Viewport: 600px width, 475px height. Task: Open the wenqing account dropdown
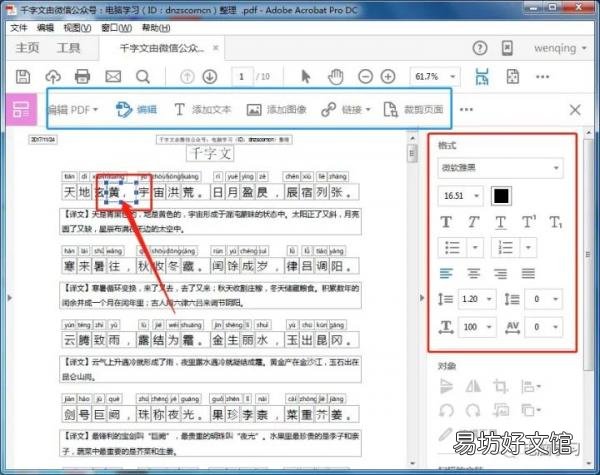(x=560, y=48)
